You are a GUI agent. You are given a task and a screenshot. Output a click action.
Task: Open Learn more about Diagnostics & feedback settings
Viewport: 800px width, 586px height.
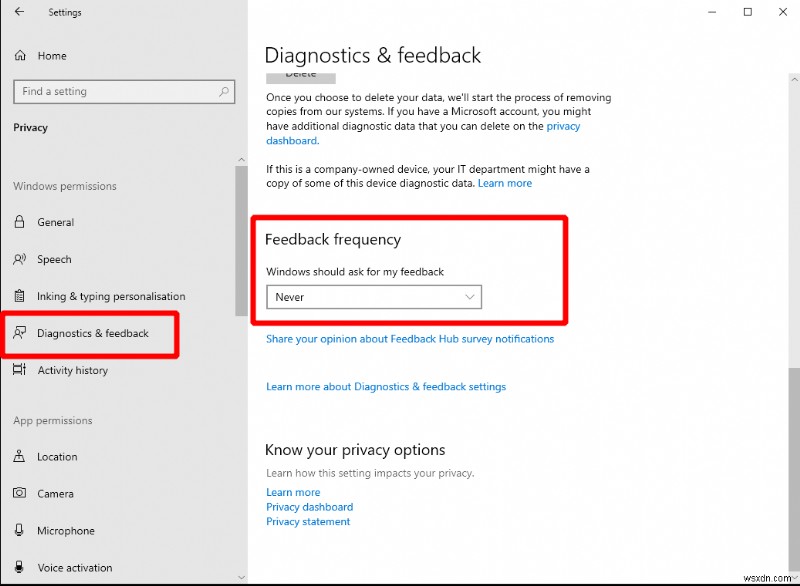tap(385, 386)
